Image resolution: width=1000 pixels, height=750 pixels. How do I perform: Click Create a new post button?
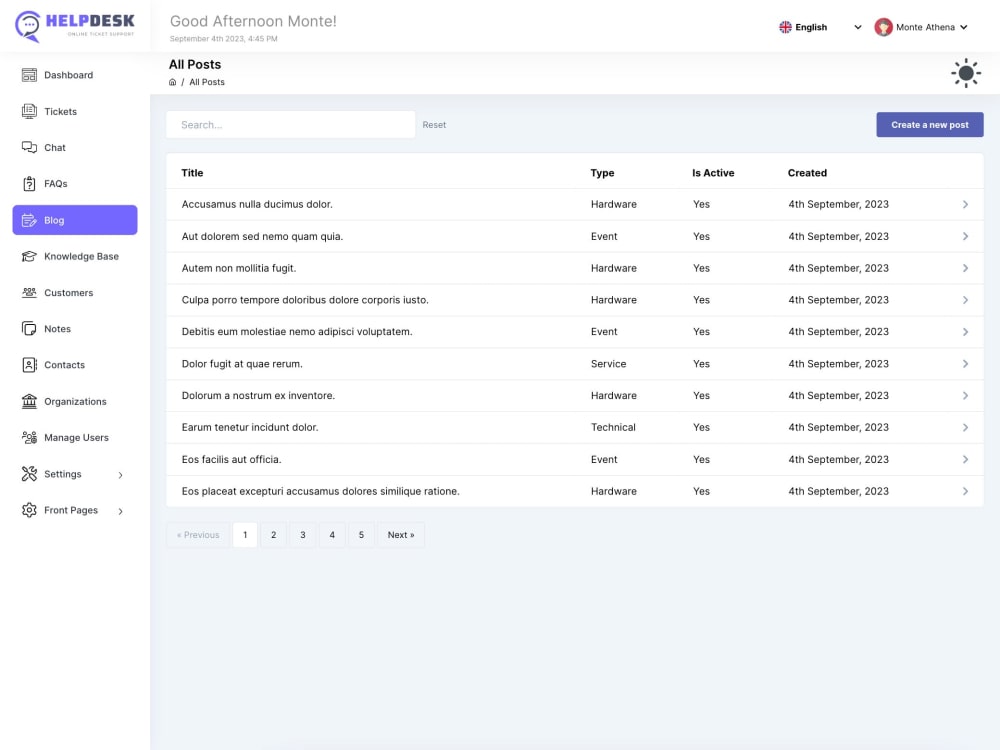(x=929, y=125)
